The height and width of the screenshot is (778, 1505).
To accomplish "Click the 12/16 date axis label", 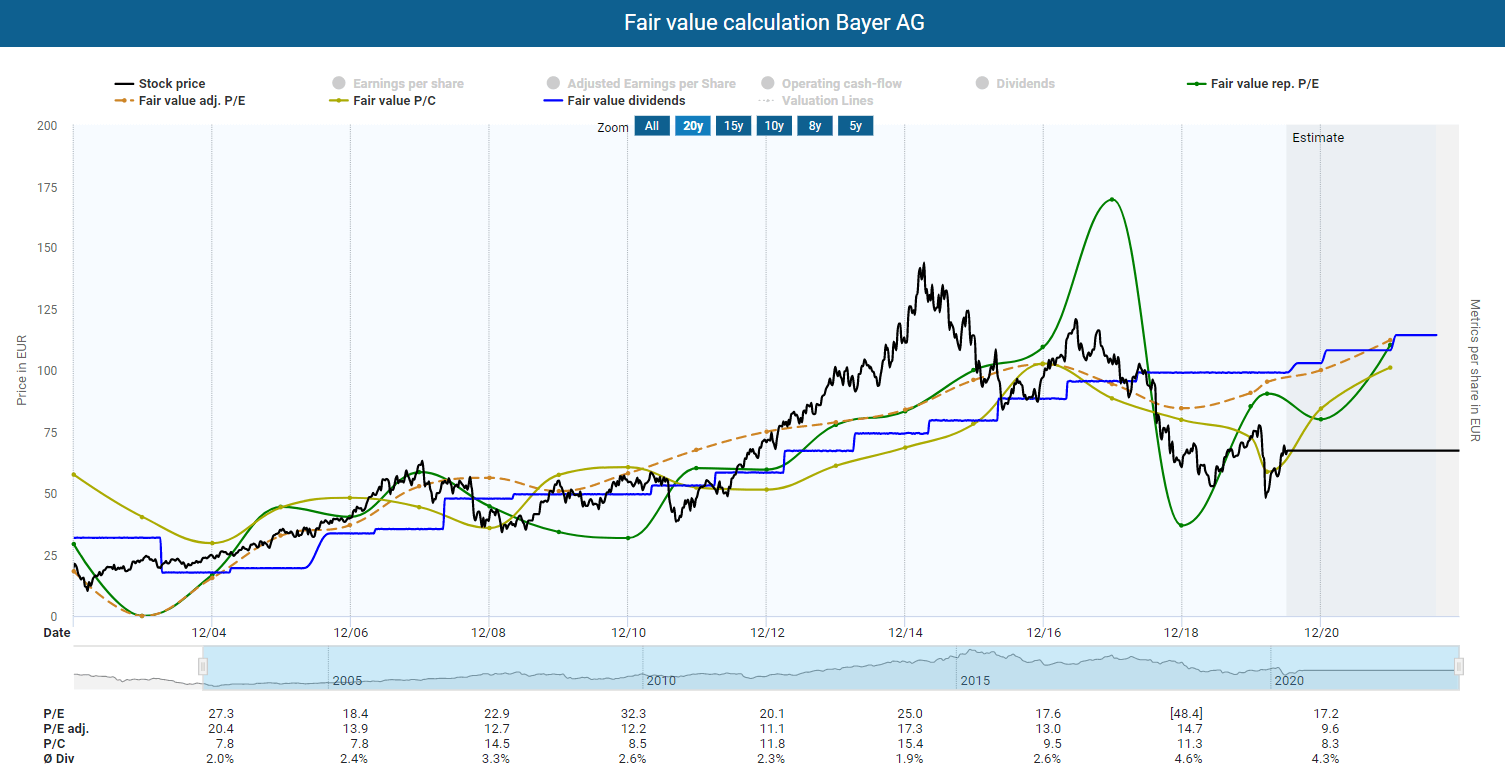I will pos(1043,633).
